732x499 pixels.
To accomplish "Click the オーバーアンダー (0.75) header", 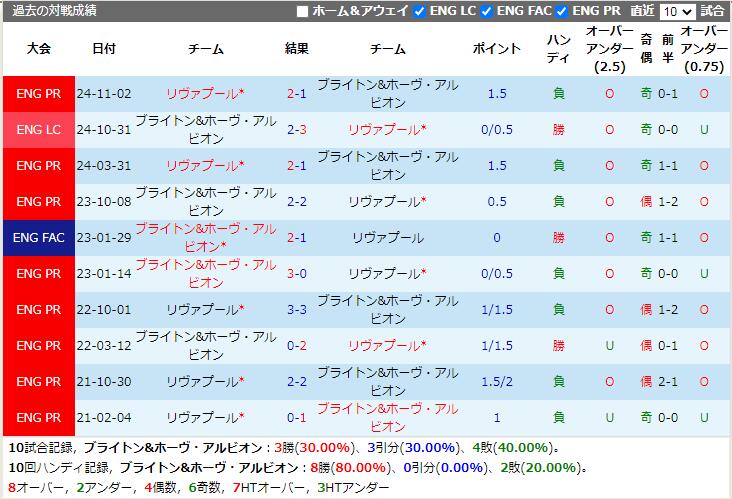I will click(704, 49).
